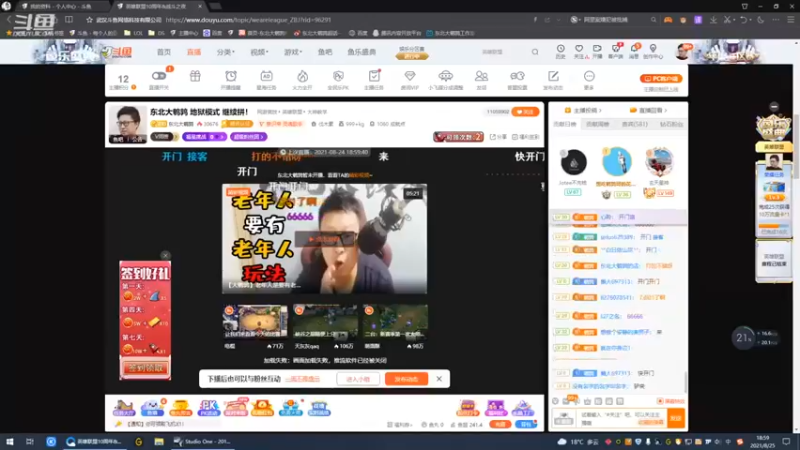This screenshot has width=800, height=450.
Task: Click the user avatar in header
Action: point(682,52)
